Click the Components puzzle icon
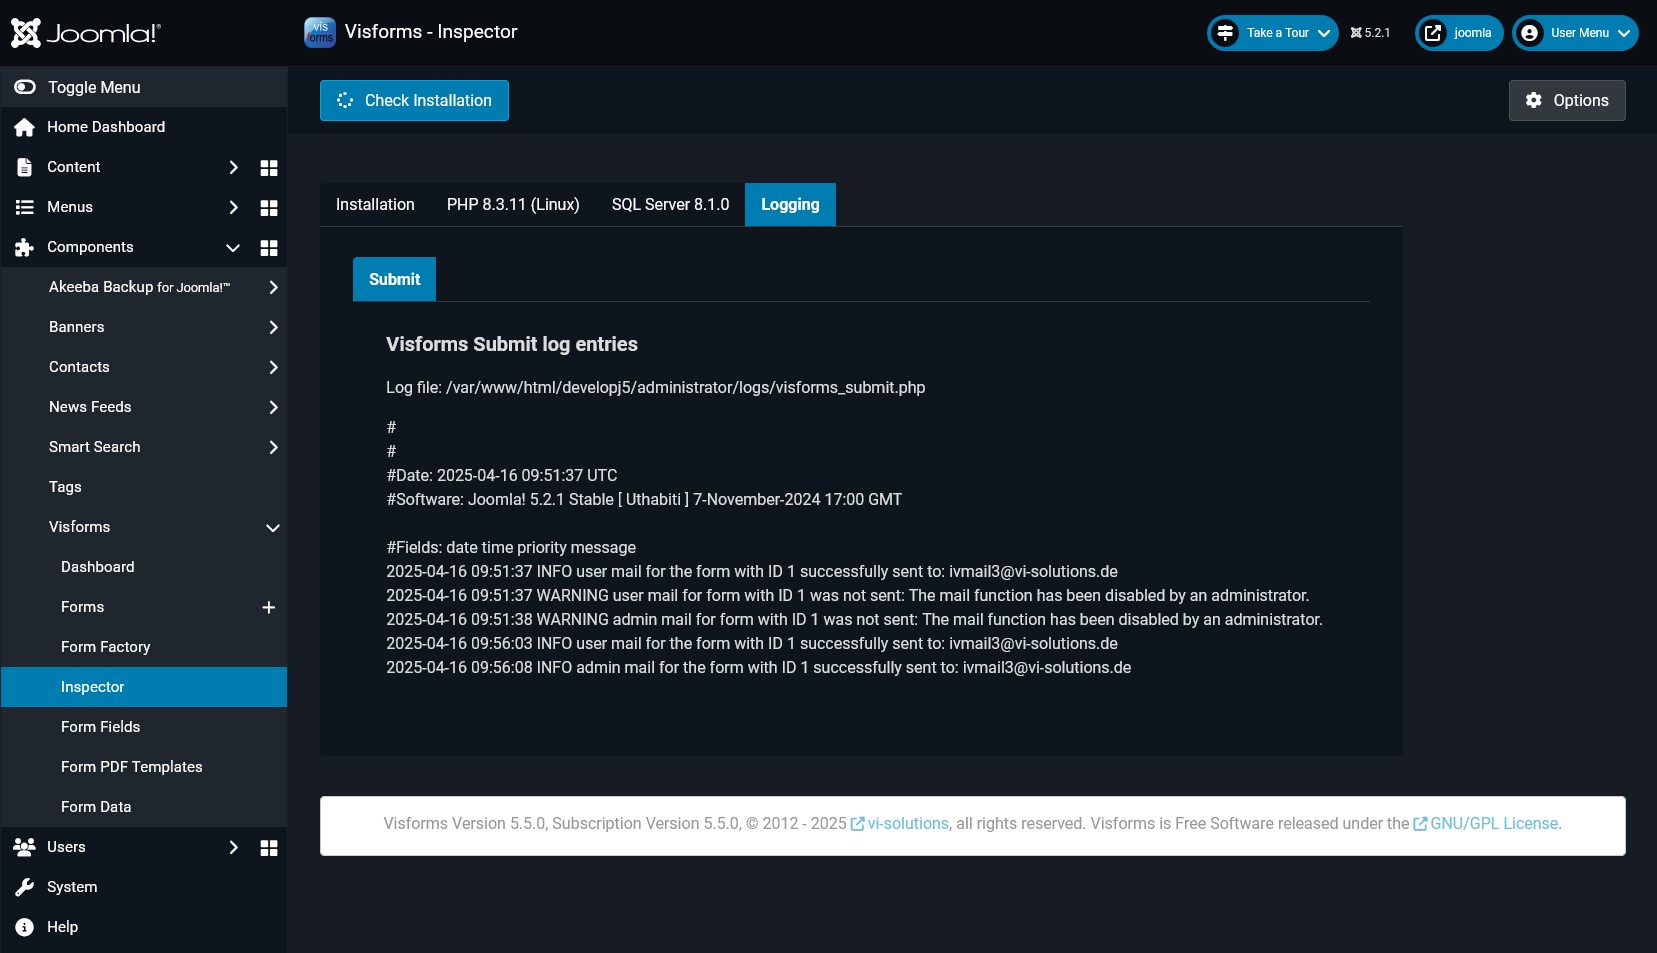 (x=25, y=247)
